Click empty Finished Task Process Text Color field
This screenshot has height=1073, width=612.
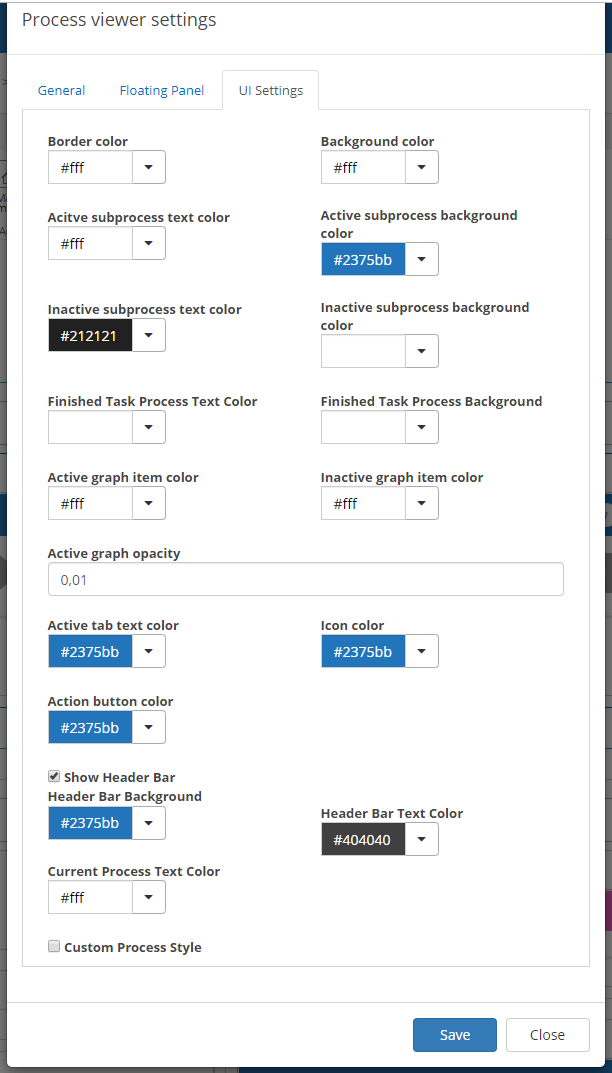[x=90, y=427]
